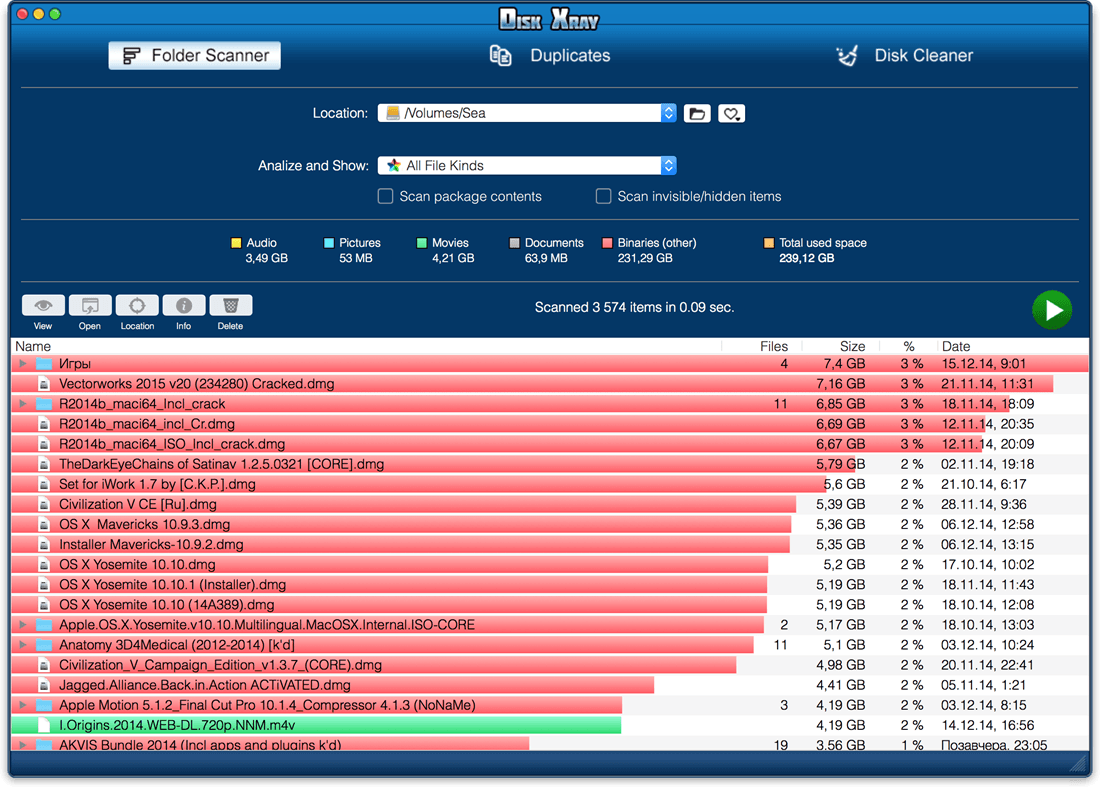This screenshot has height=789, width=1100.
Task: Click the Location crosshair icon
Action: tap(137, 305)
